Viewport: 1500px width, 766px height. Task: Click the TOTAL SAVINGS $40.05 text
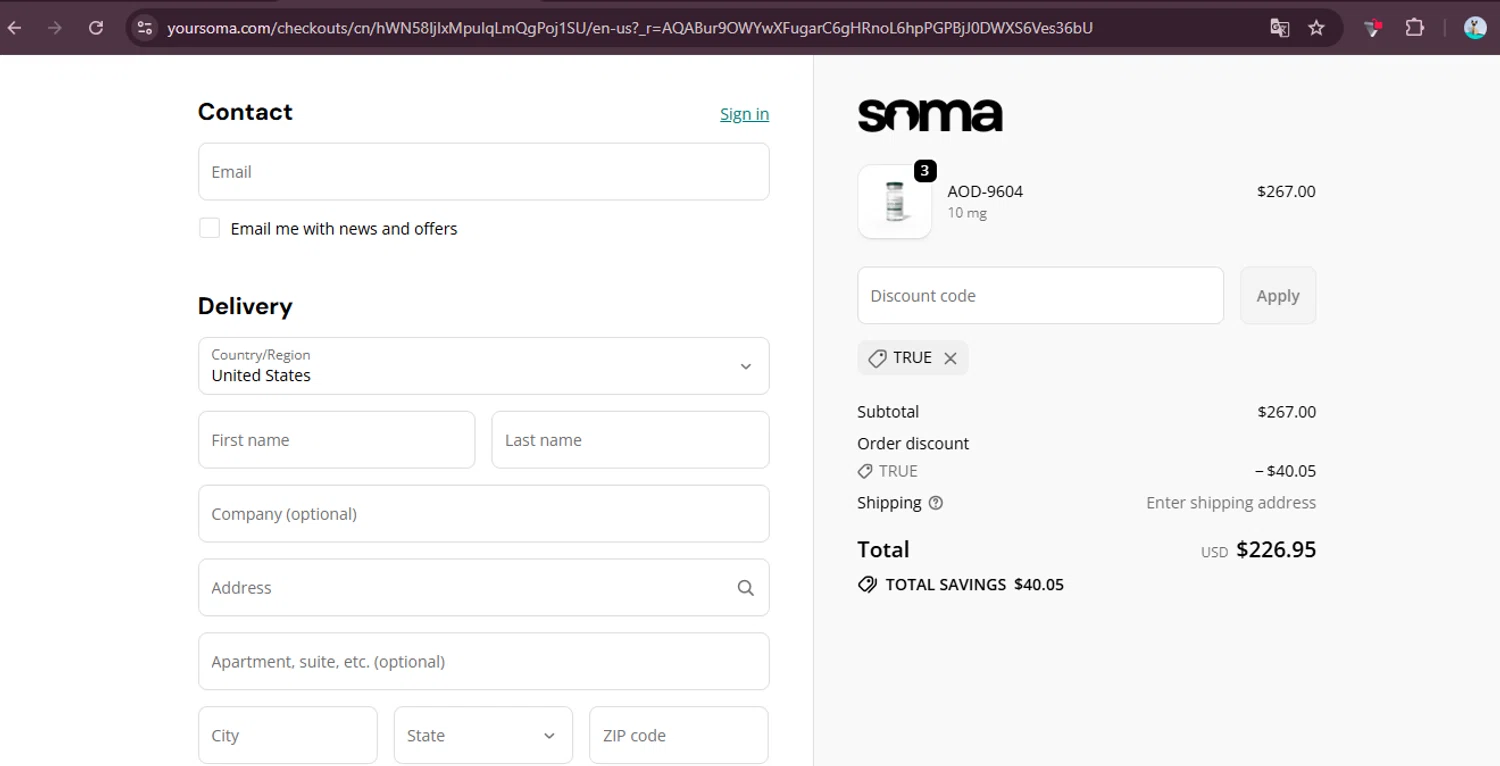point(974,585)
